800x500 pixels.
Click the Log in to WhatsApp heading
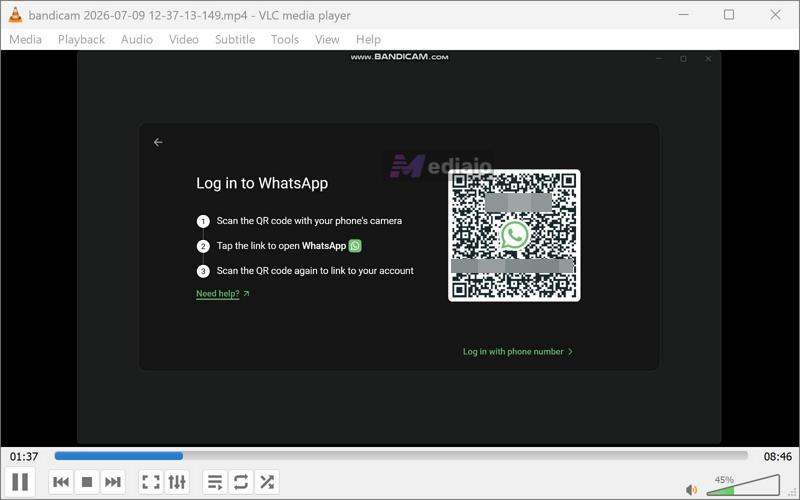262,183
